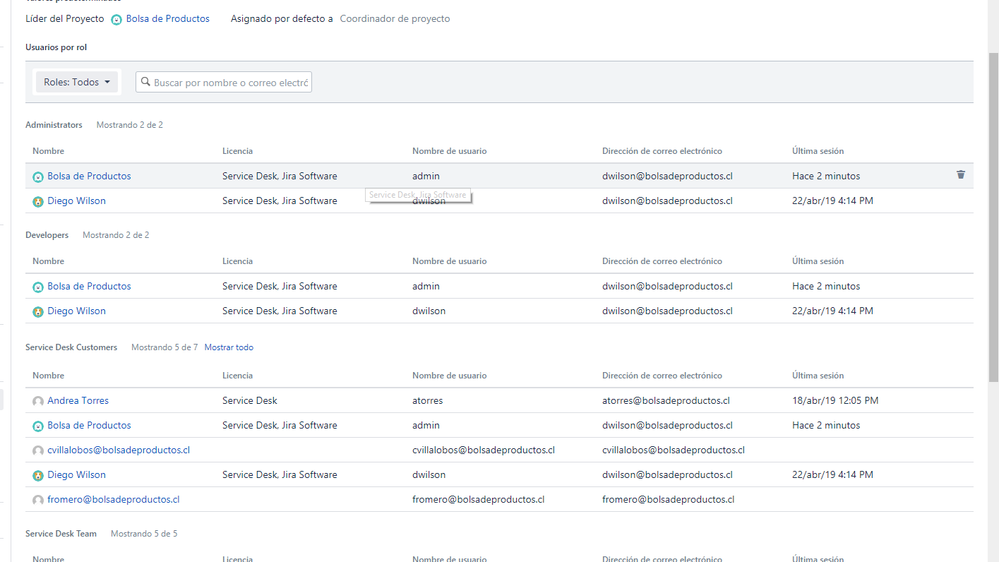
Task: Open Bolsa de Productos profile in Administrators
Action: point(89,176)
